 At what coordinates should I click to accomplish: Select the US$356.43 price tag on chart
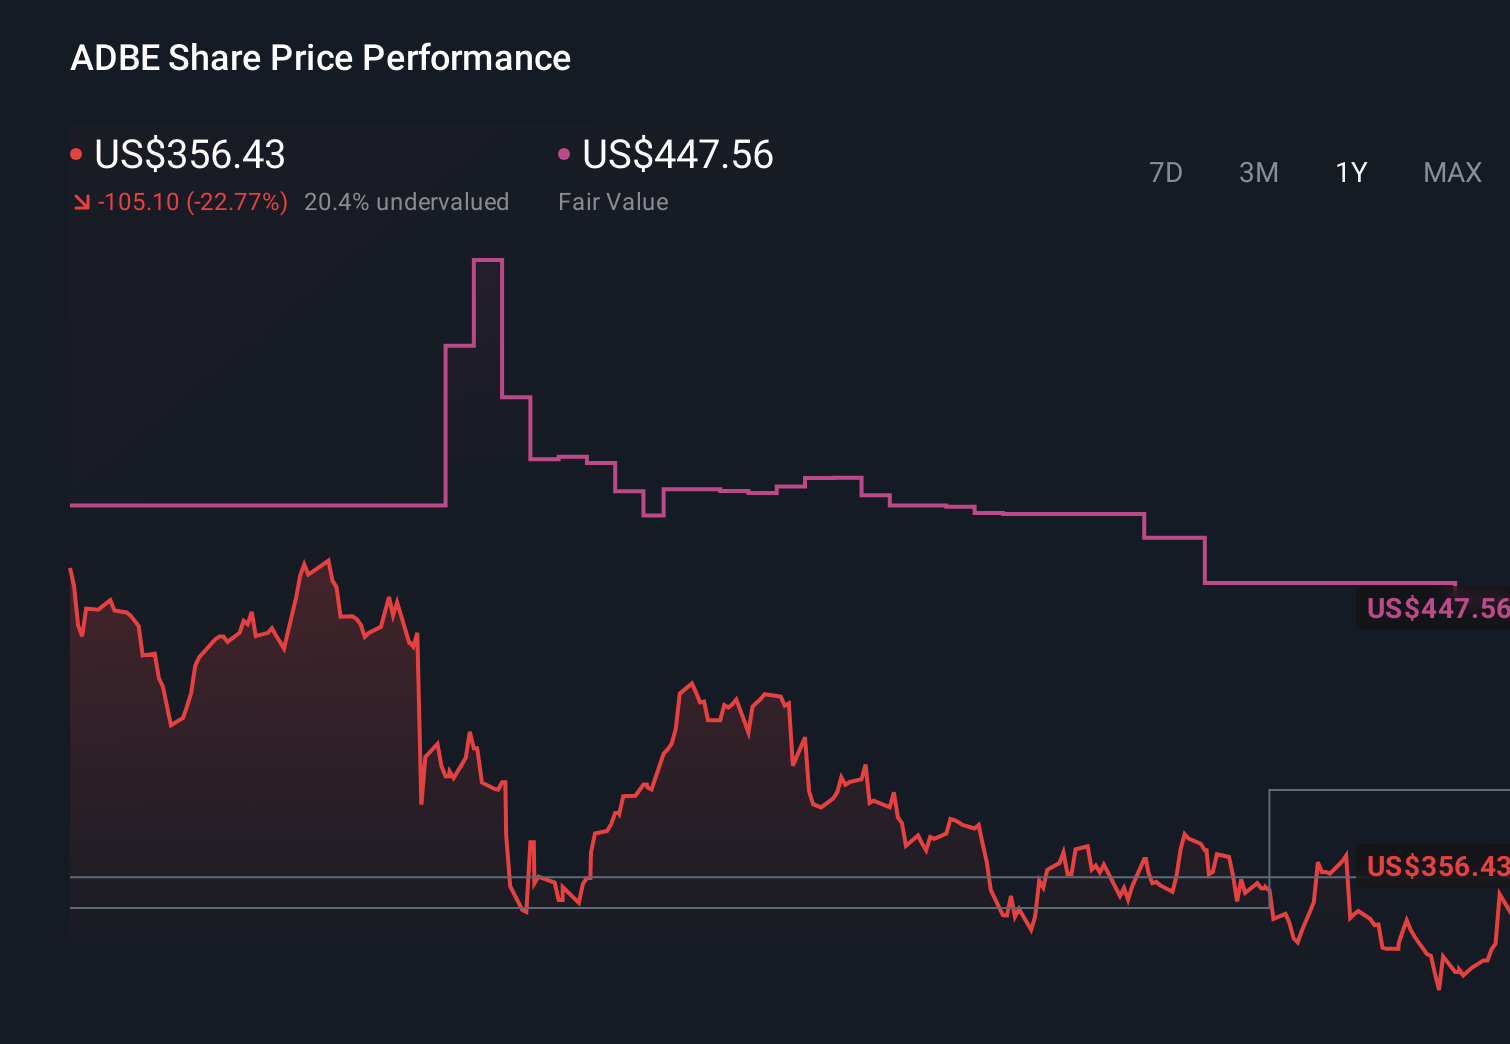(x=1435, y=865)
